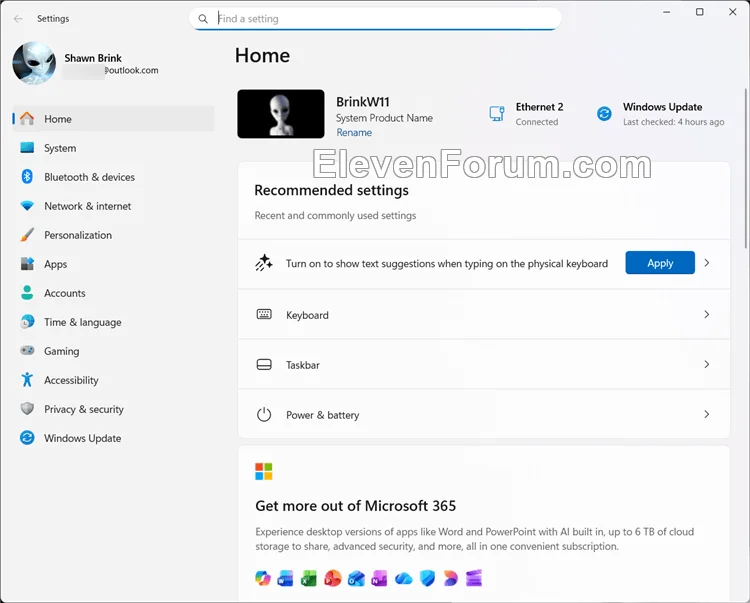Click the System monitor icon
This screenshot has height=603, width=750.
pos(27,147)
